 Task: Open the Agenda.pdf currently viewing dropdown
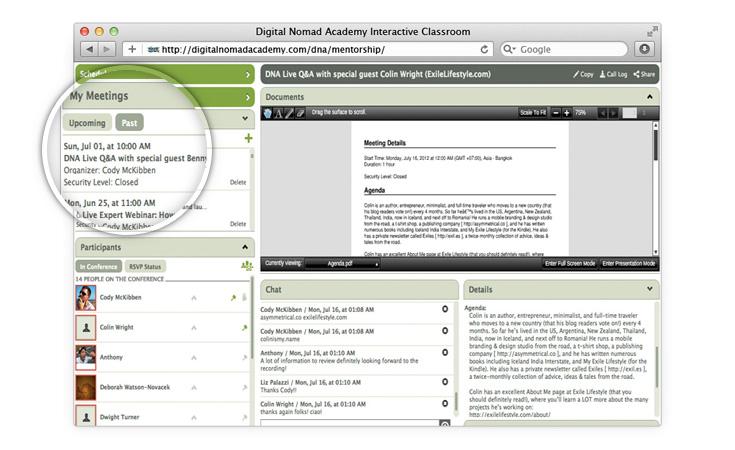pyautogui.click(x=343, y=264)
